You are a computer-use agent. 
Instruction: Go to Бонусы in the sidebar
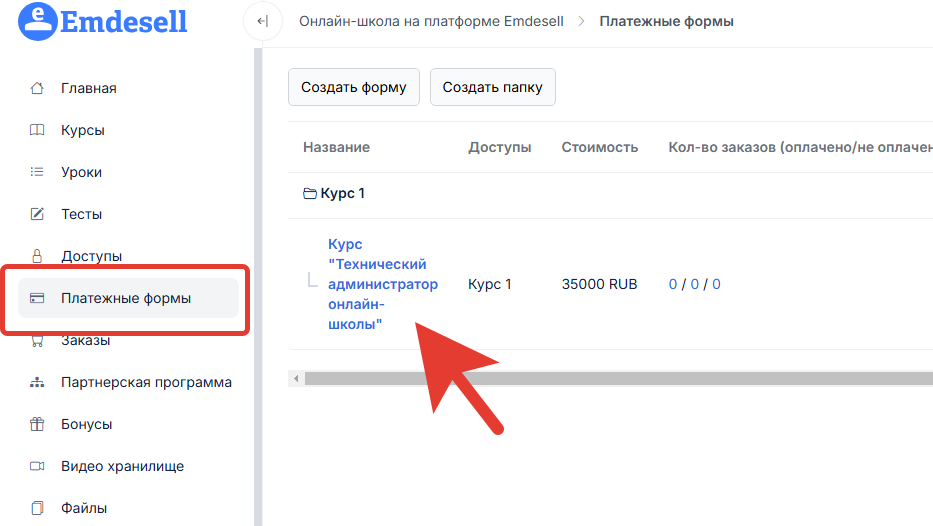pos(86,424)
